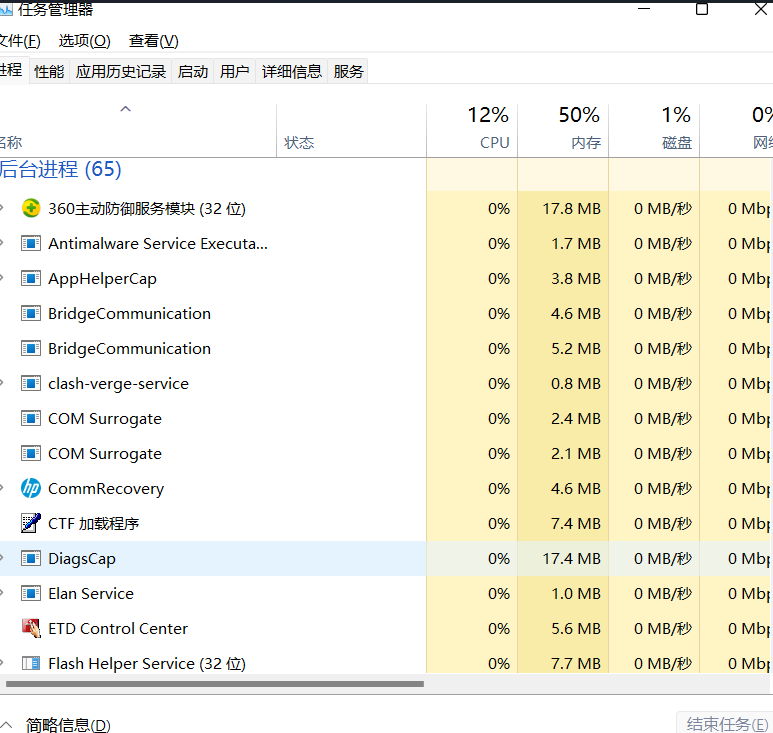The image size is (773, 733).
Task: Select the CTF 加载程序 row name
Action: pyautogui.click(x=94, y=524)
